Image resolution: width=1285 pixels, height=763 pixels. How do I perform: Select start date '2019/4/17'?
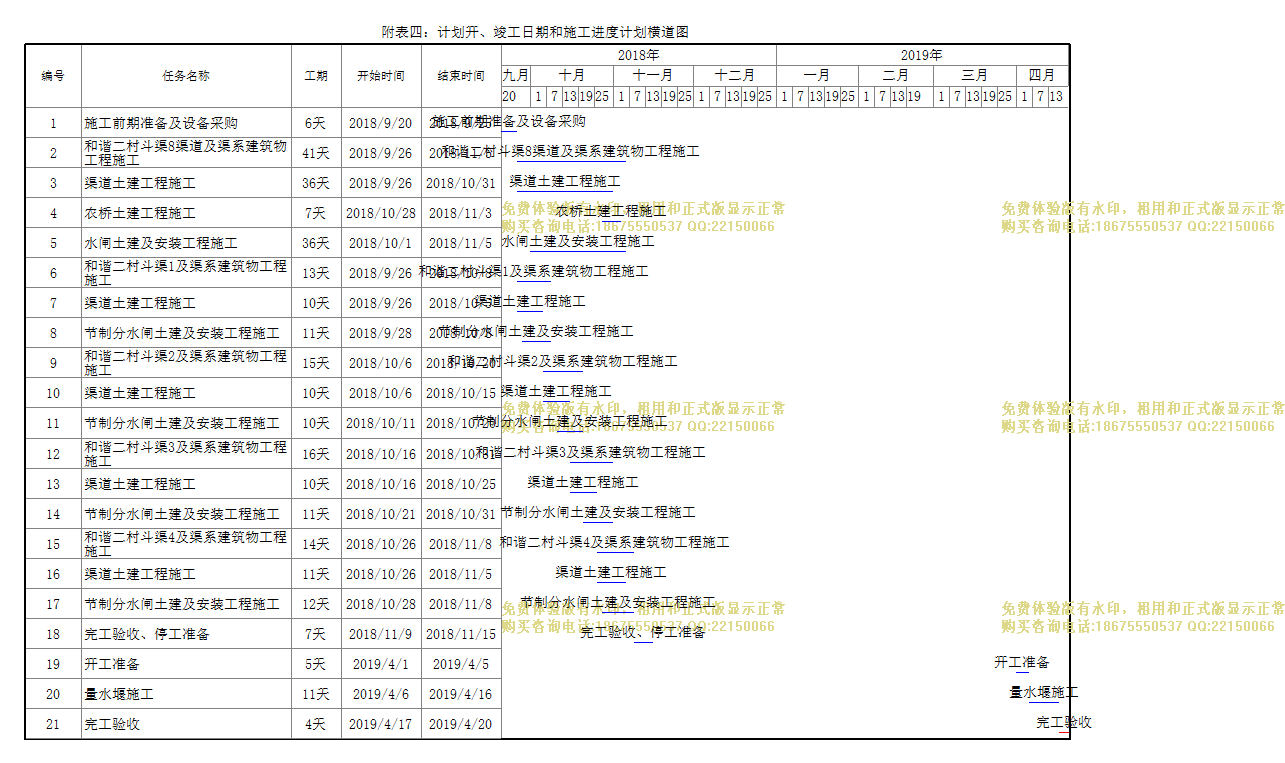381,724
